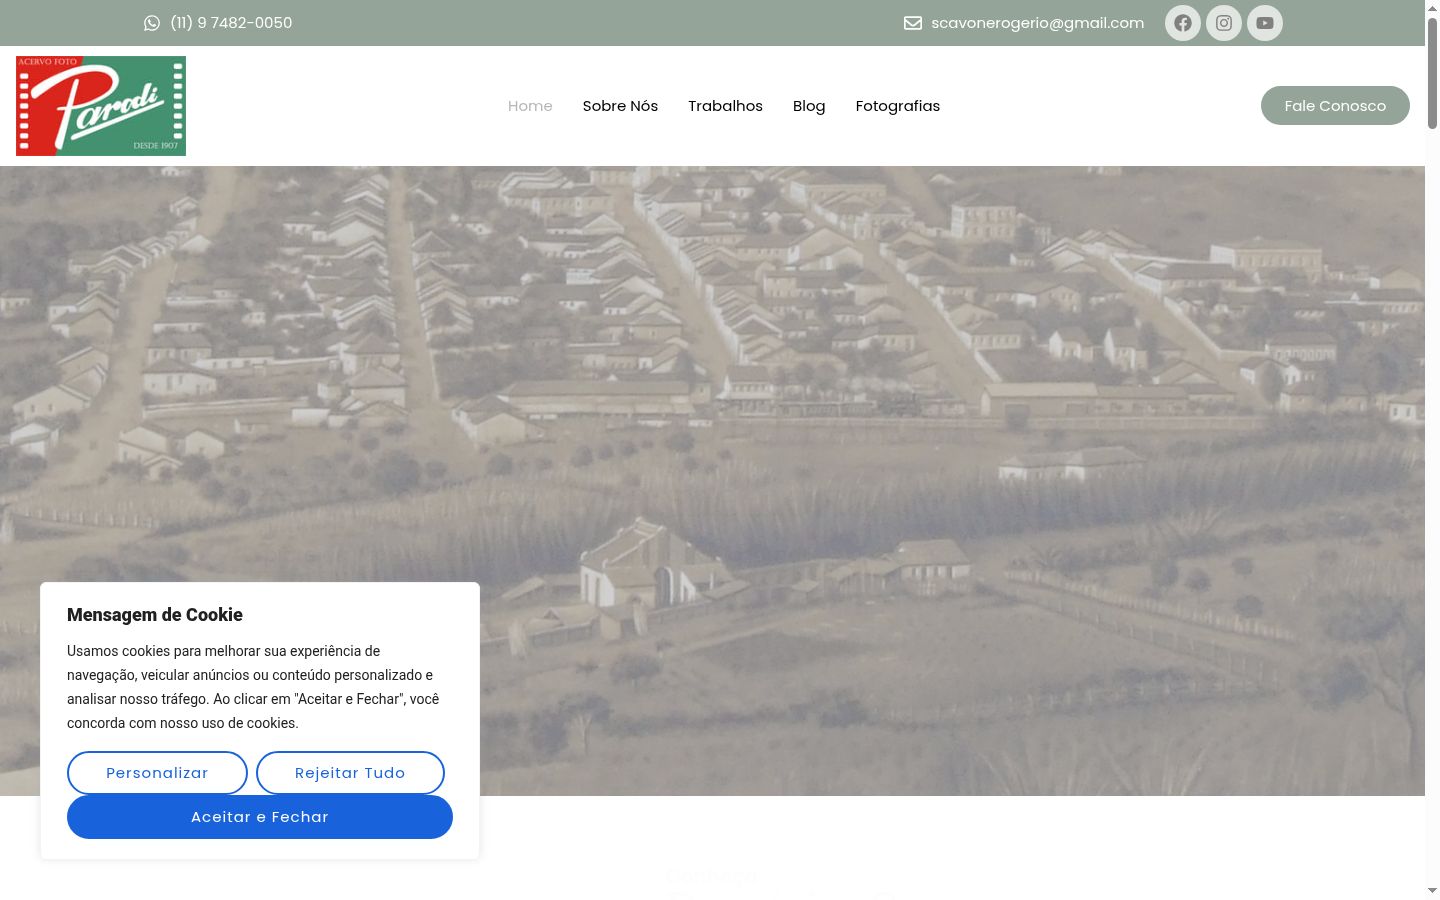Click the scrollbar down arrow

1432,891
